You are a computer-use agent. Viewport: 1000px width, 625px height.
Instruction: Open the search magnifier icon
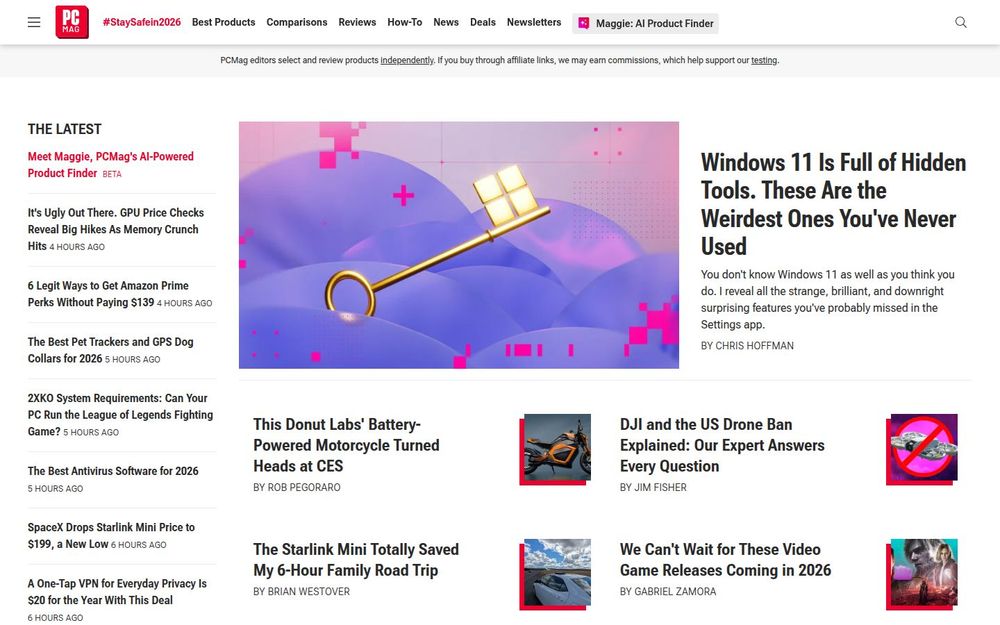(960, 22)
